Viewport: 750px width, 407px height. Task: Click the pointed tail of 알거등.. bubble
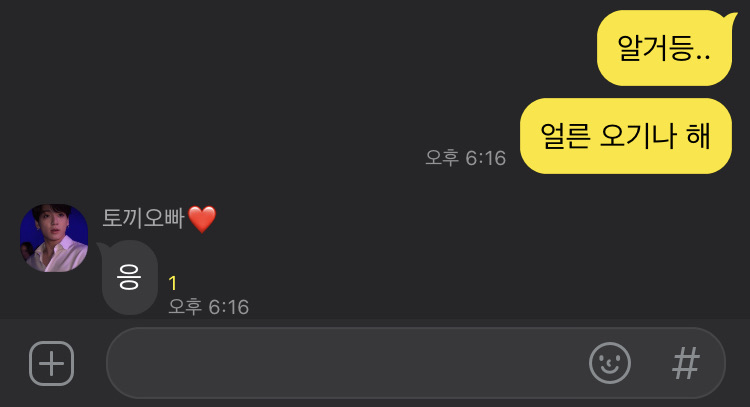(731, 18)
